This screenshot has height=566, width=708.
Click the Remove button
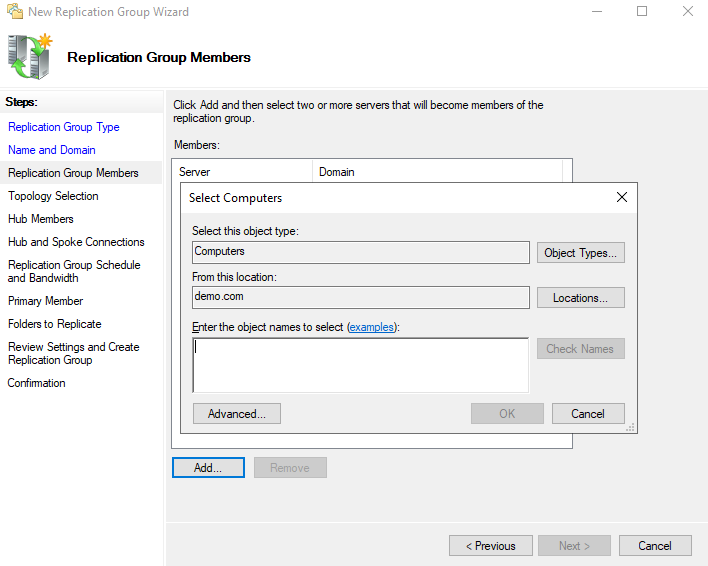[x=290, y=468]
